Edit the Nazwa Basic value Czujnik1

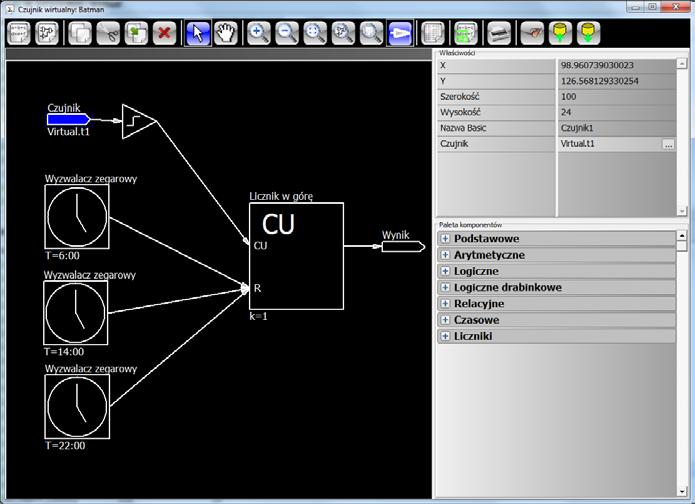[x=616, y=128]
